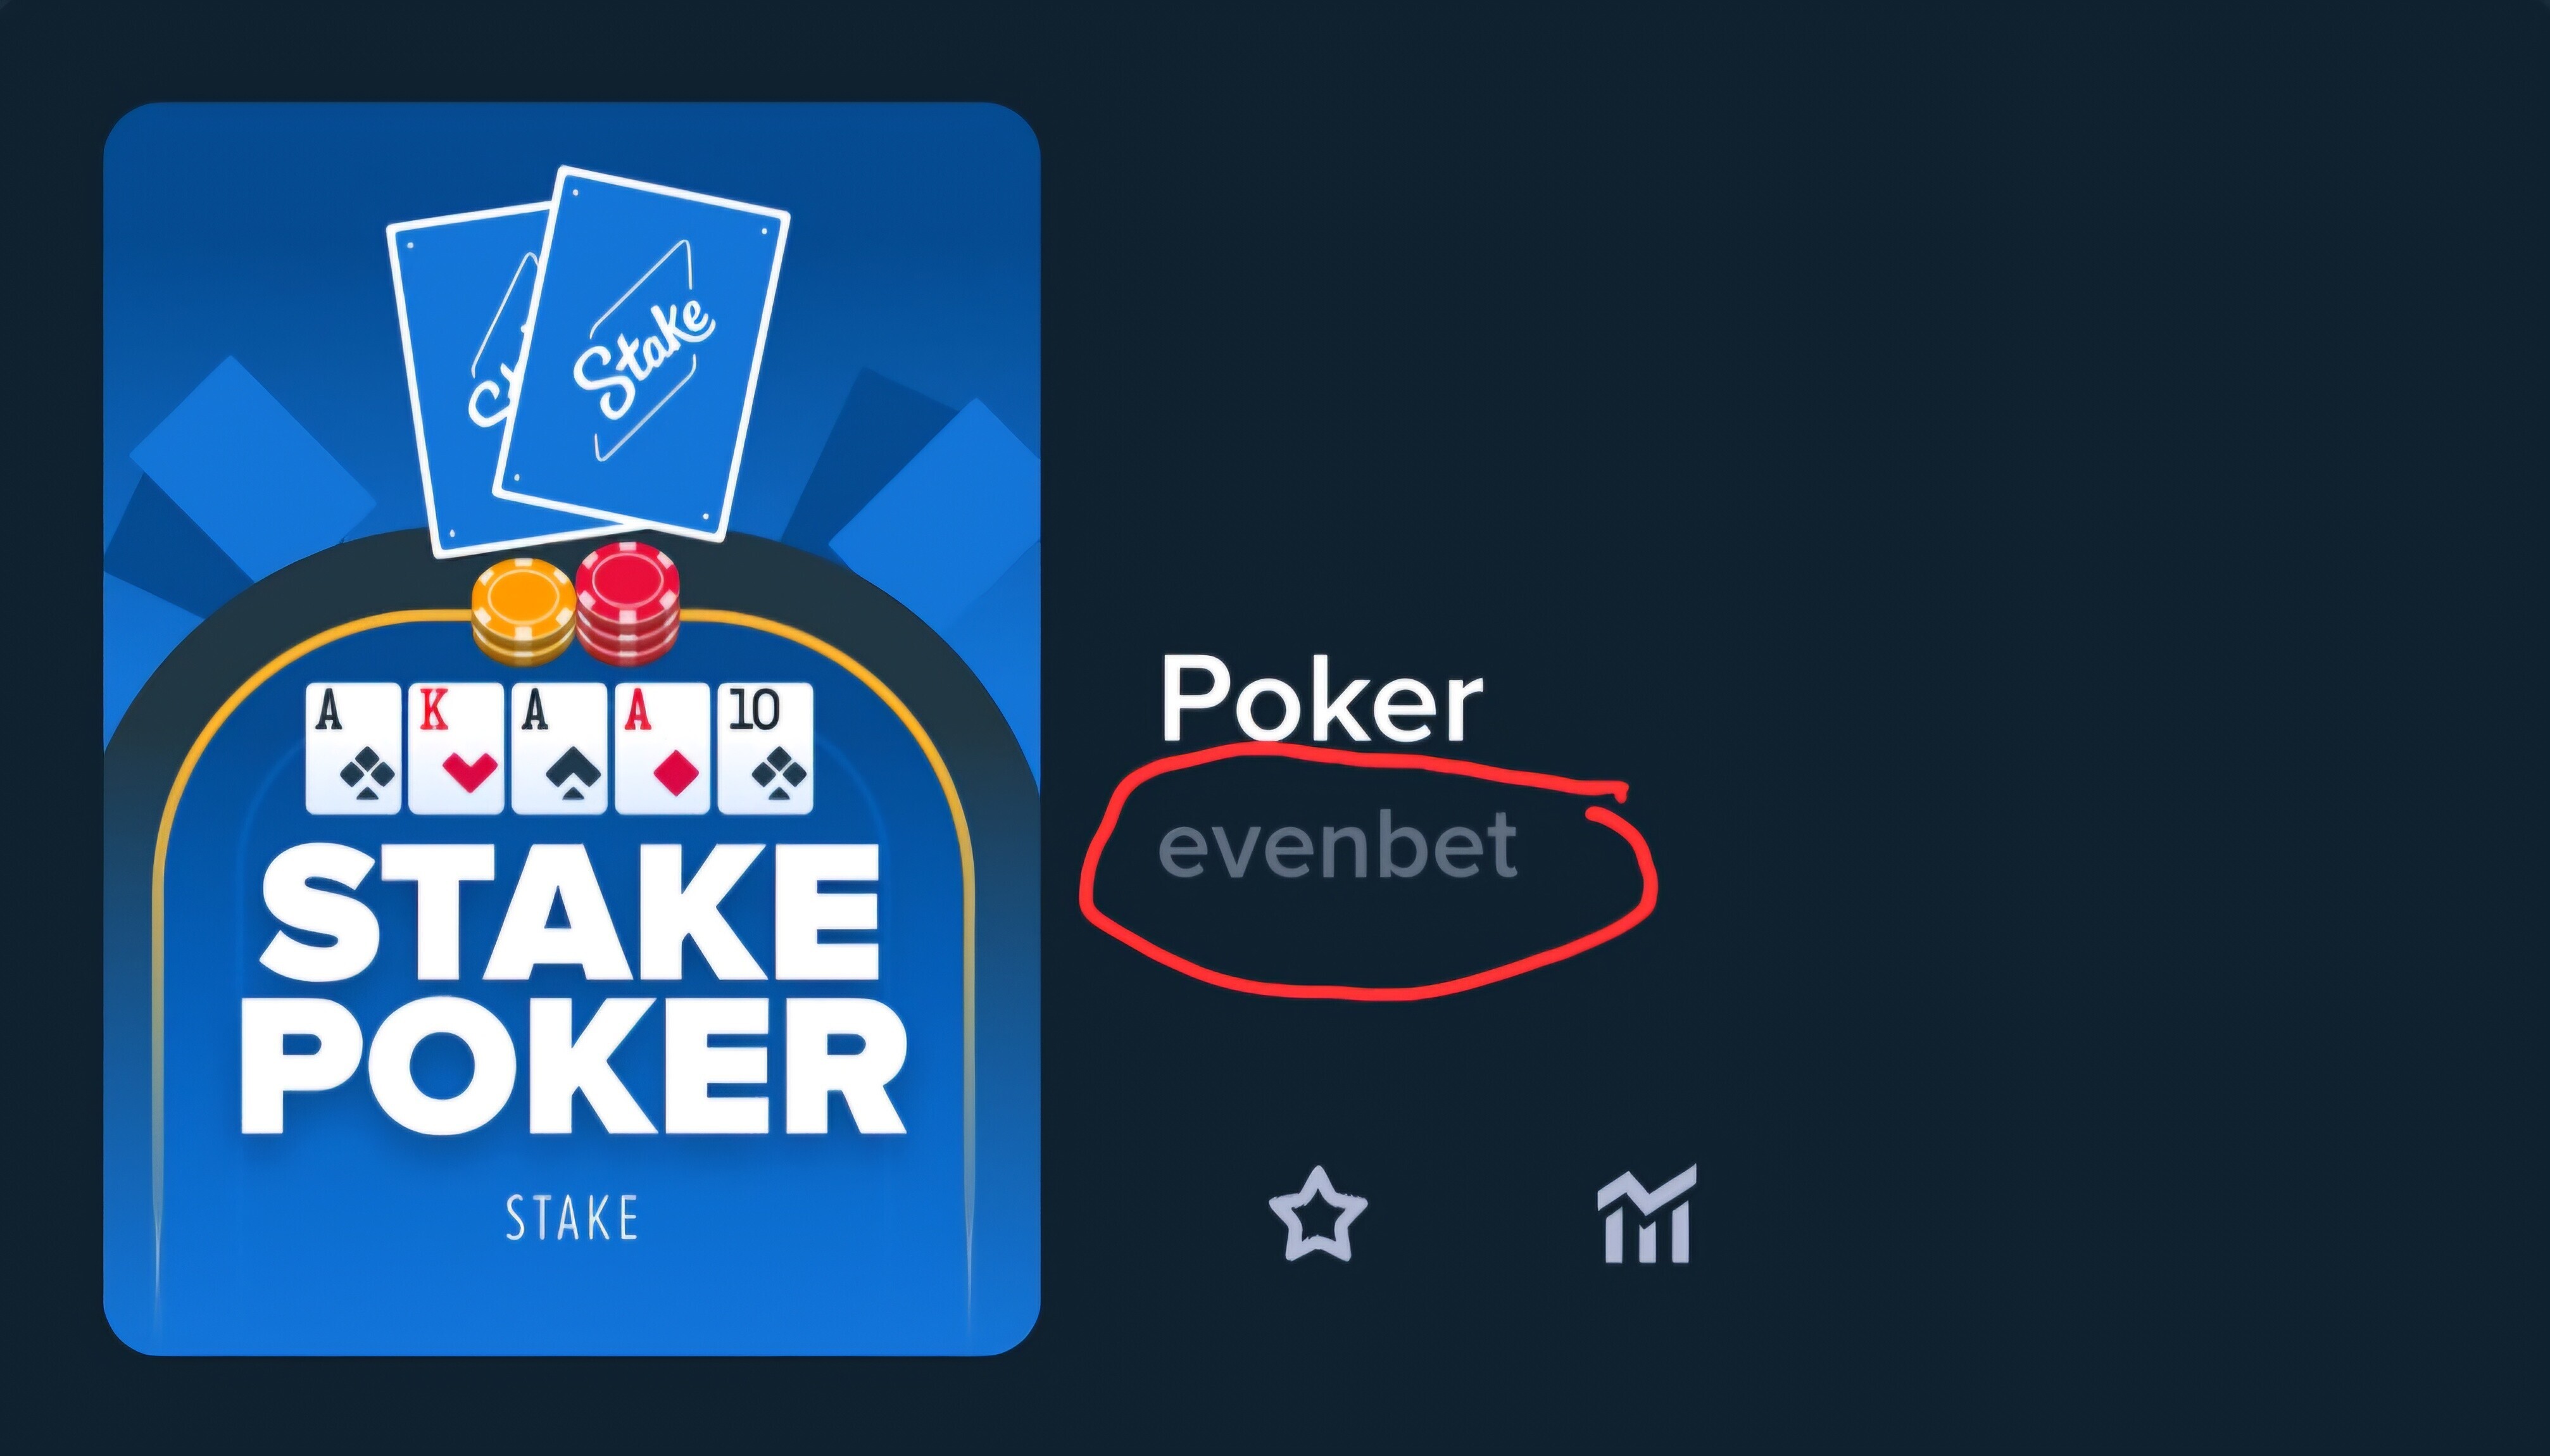Click the red poker chip stack

627,603
